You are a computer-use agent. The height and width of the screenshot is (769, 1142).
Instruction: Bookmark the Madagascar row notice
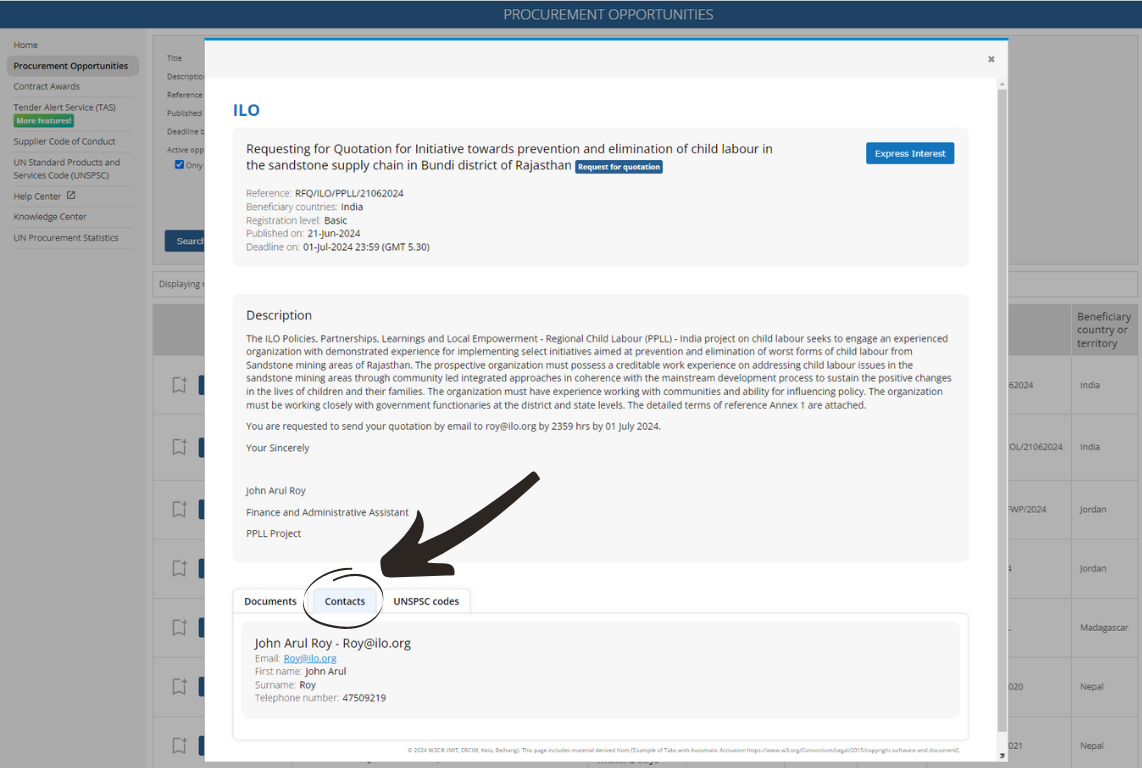[x=179, y=628]
